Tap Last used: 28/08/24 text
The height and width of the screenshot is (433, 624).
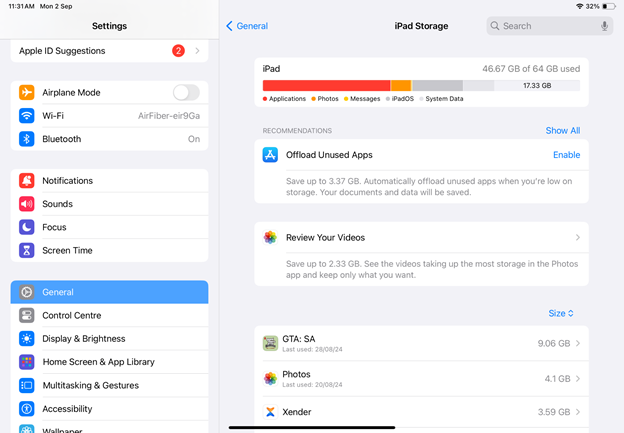tap(312, 349)
